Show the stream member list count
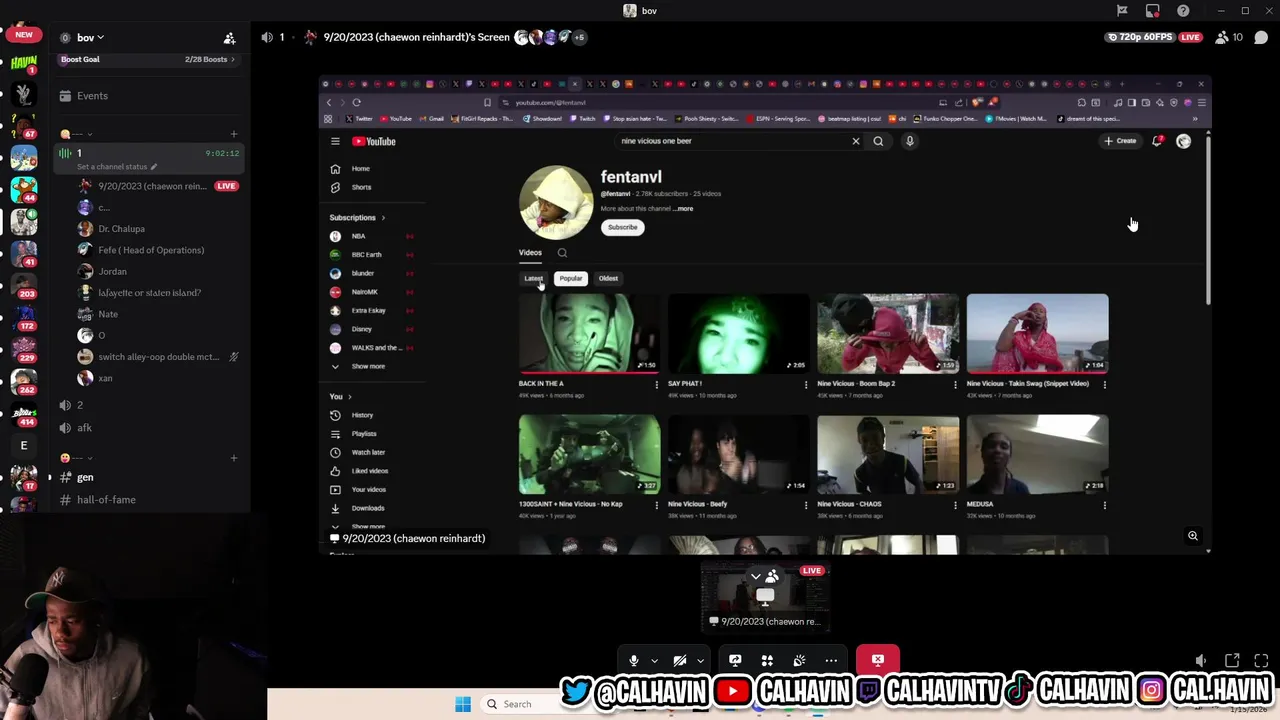Screen dimensions: 1280x720 [1228, 37]
